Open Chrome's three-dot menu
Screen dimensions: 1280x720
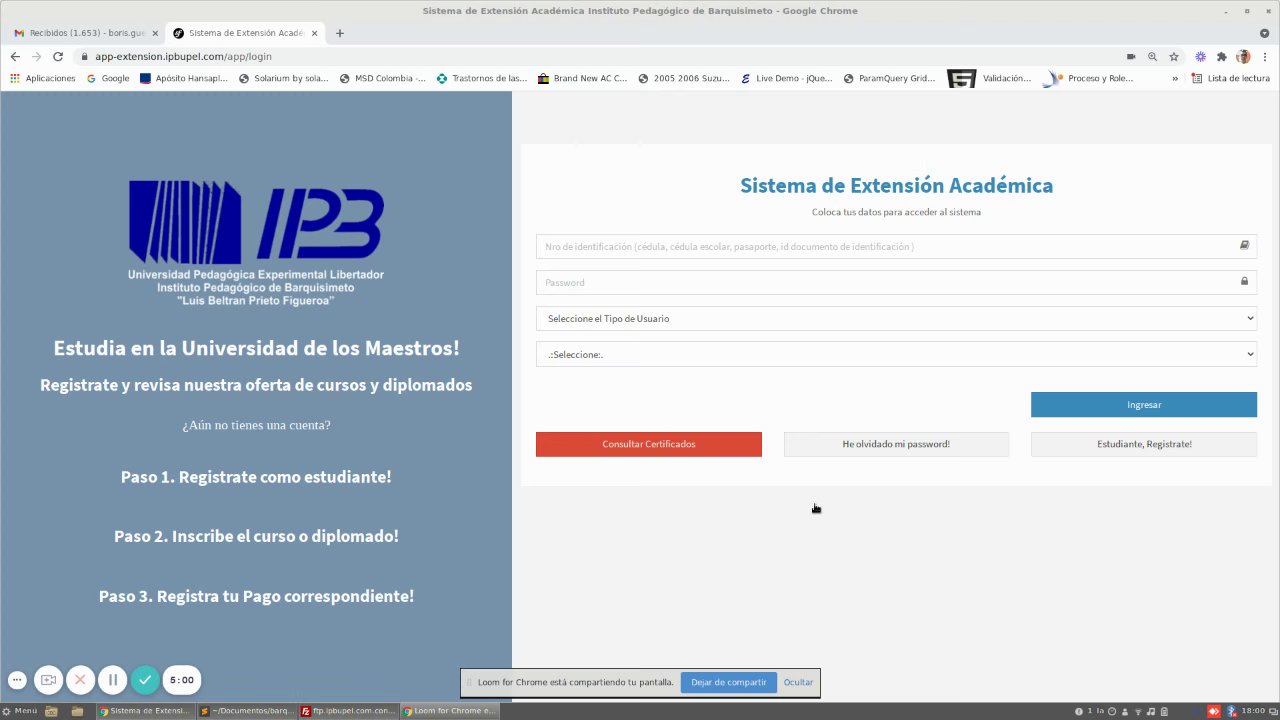1264,57
